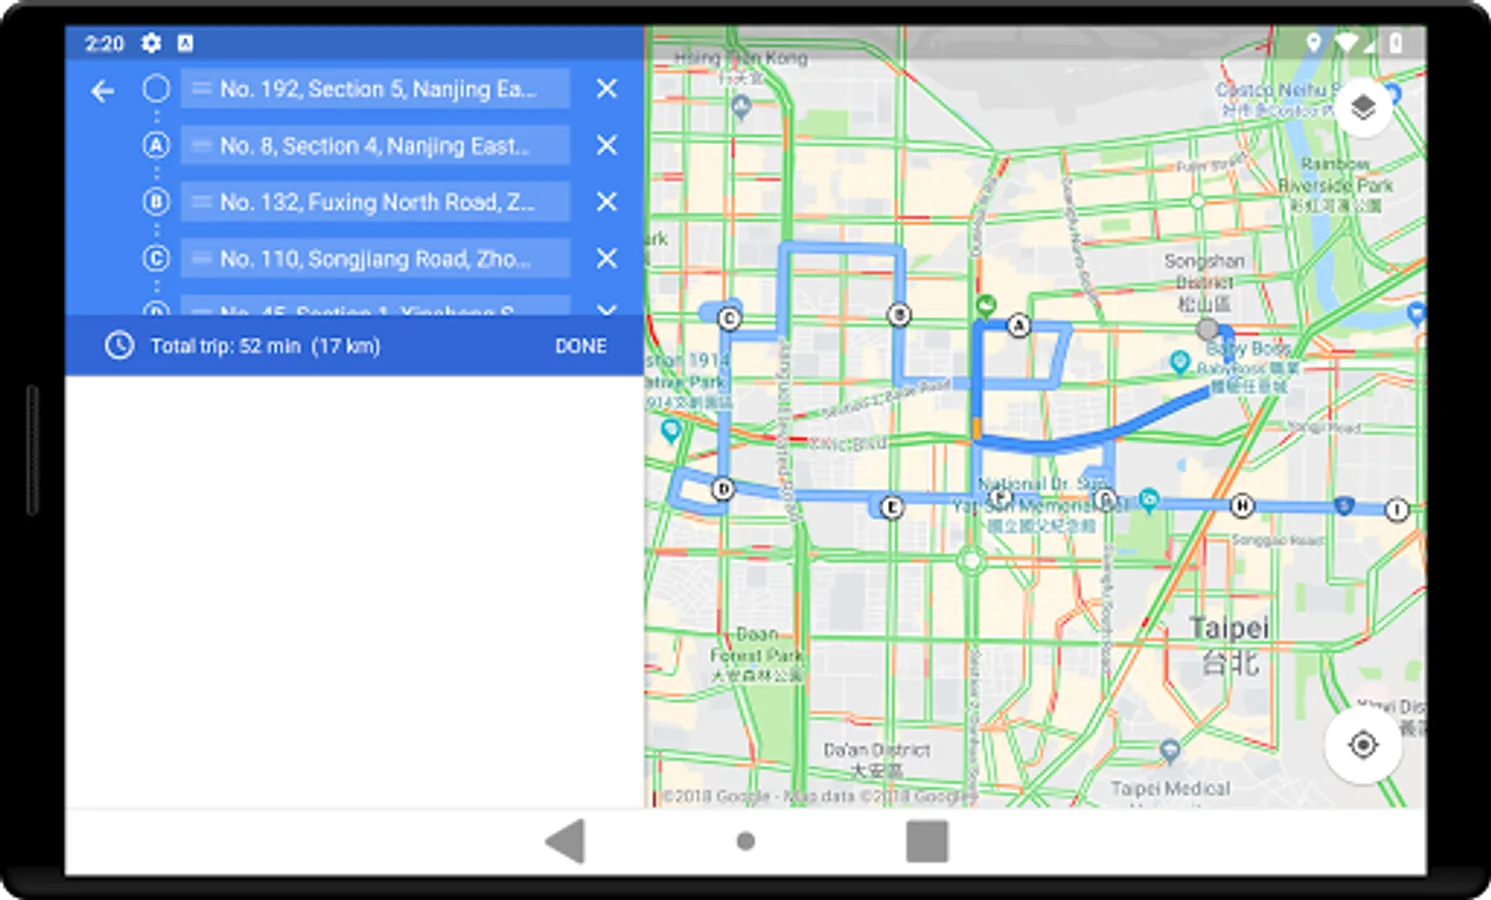
Task: Tap the Rainbow Riverside Park label
Action: click(1335, 184)
